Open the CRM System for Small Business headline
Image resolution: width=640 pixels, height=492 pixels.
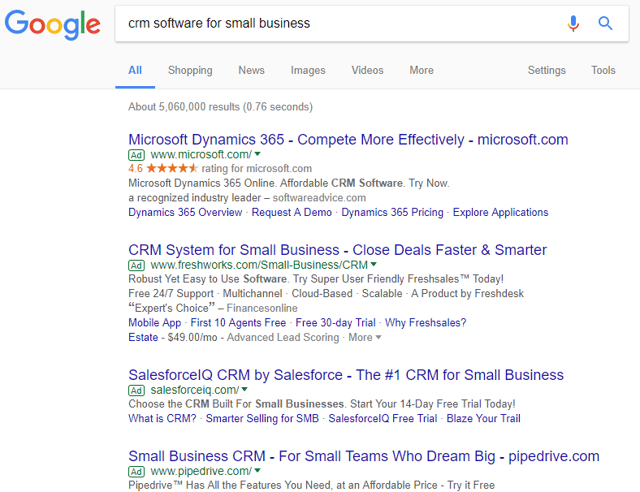pos(338,250)
